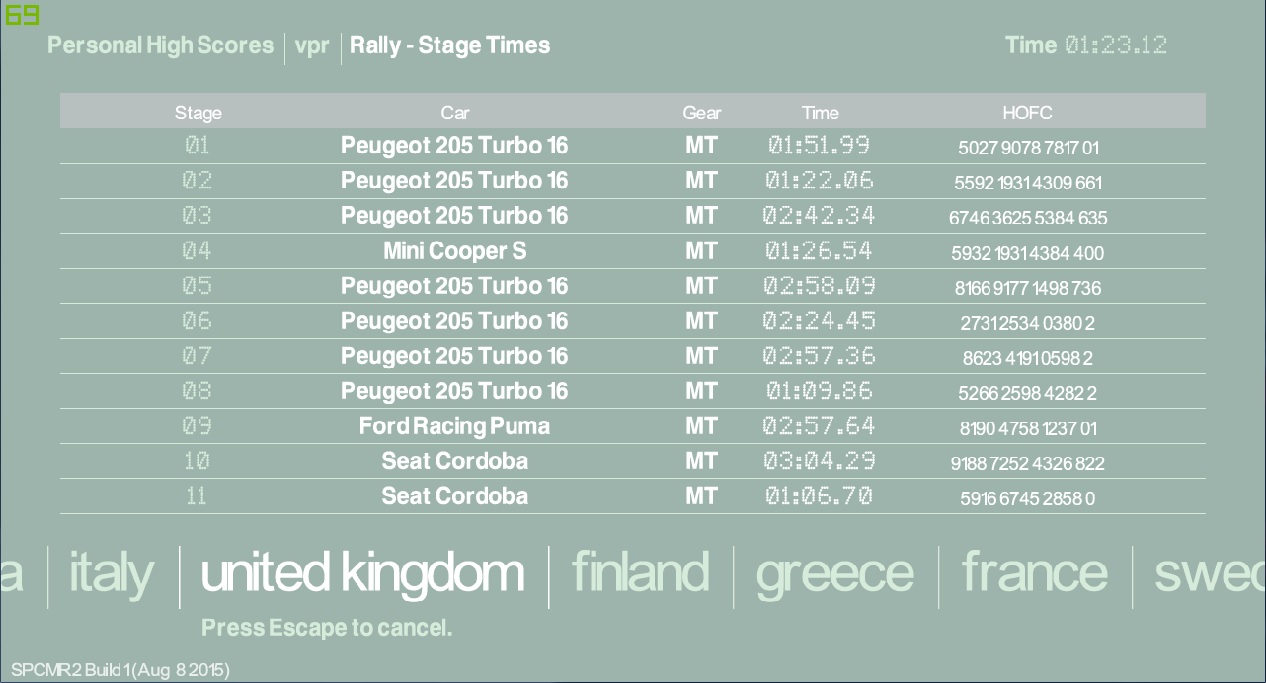Click HOFC code 5592 1931 4309 661

(x=1028, y=183)
